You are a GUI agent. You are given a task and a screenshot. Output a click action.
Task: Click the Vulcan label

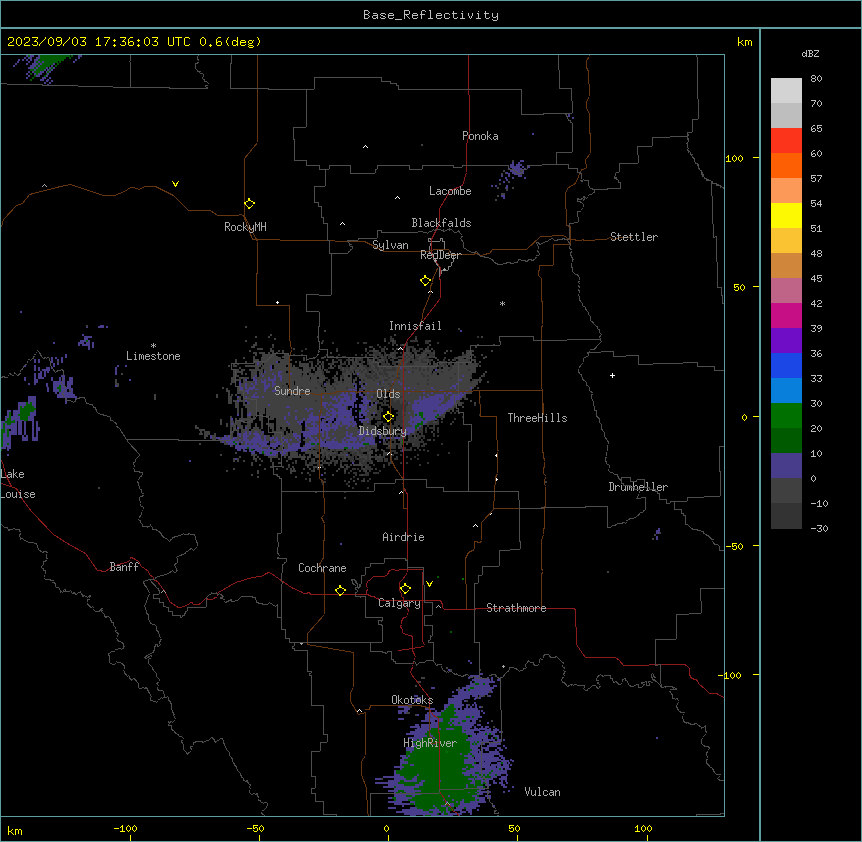click(x=542, y=792)
